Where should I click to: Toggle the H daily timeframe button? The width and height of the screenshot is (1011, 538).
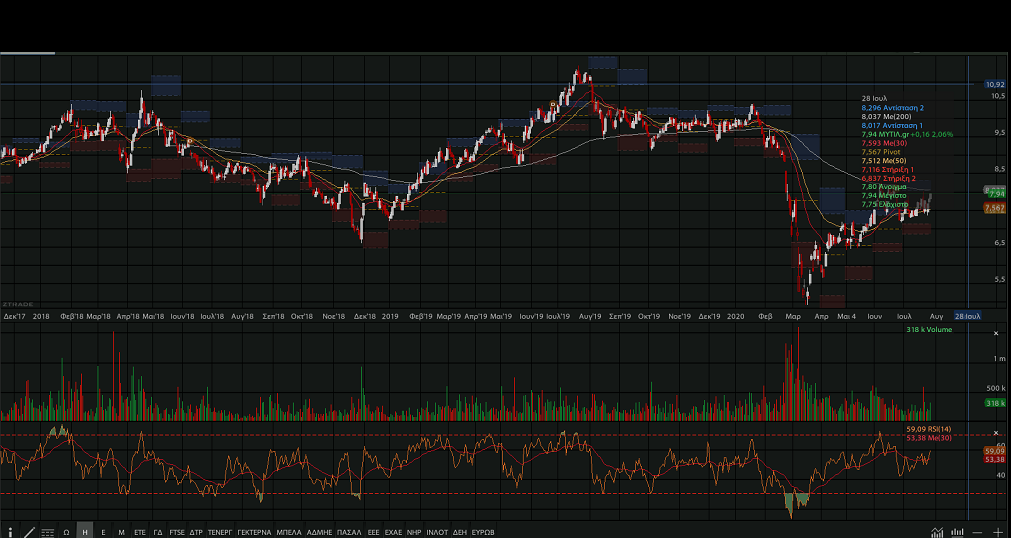85,532
